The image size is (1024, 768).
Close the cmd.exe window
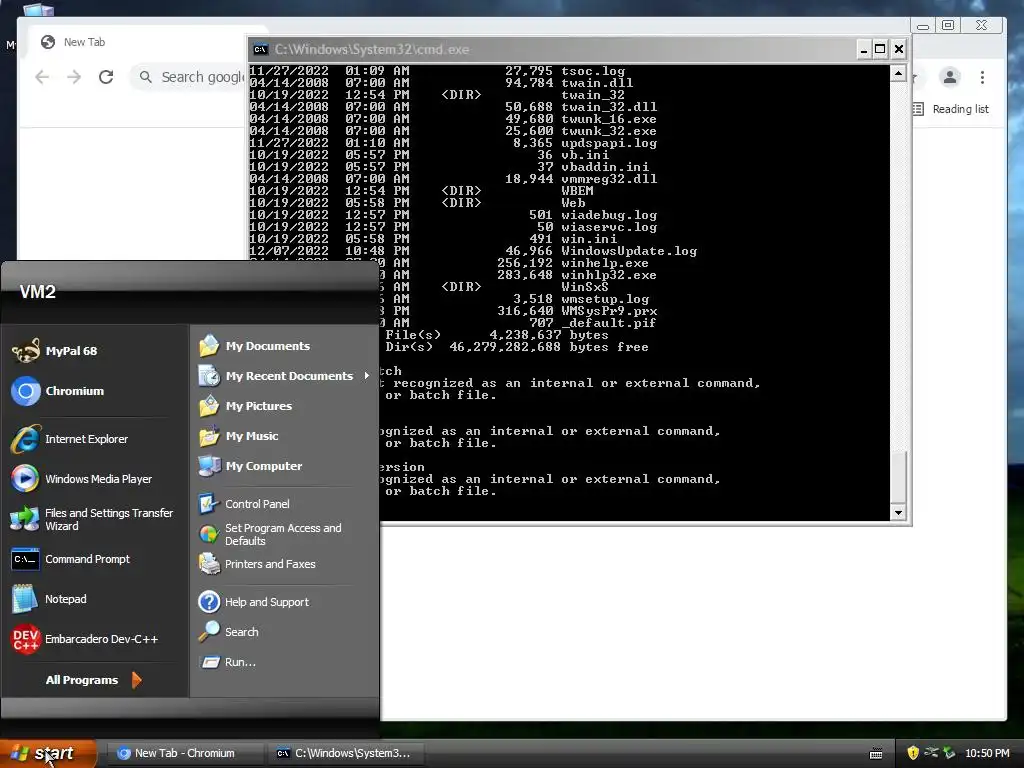point(899,49)
